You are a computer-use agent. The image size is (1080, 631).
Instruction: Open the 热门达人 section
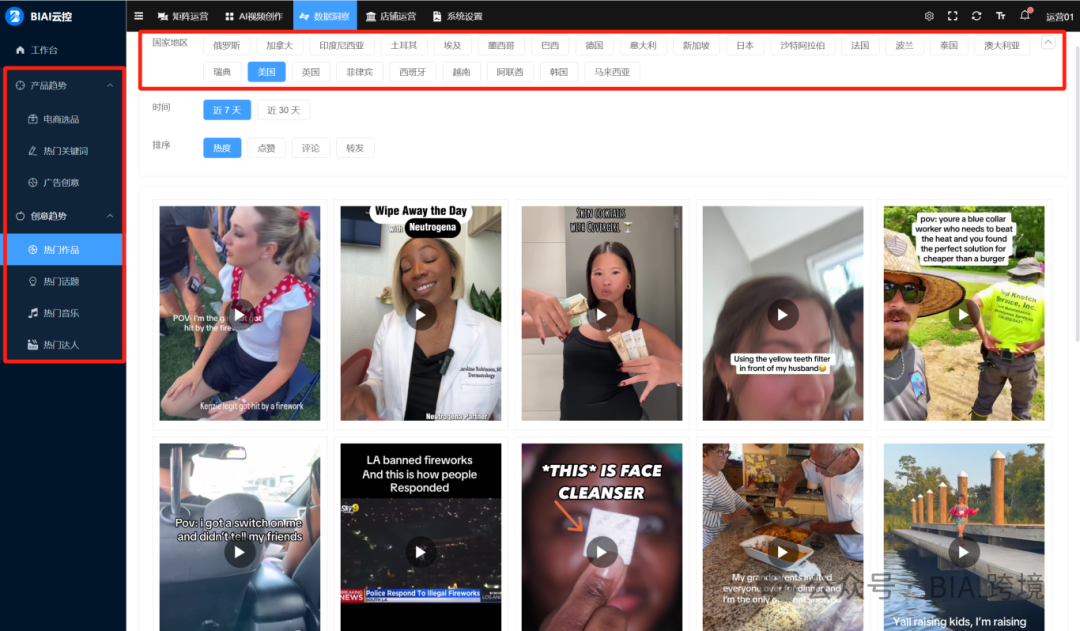63,345
